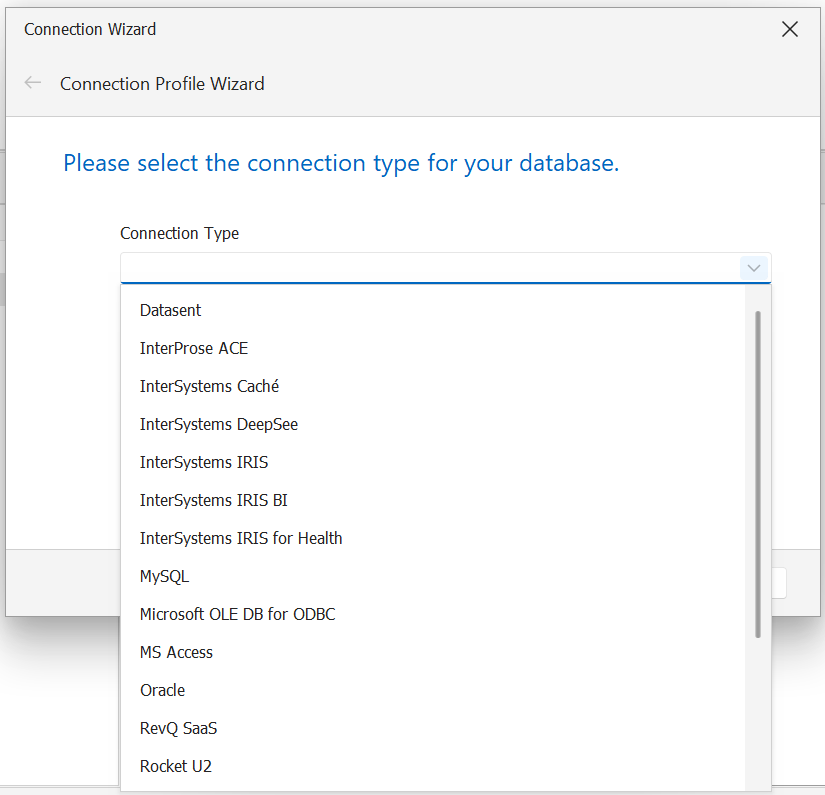This screenshot has height=795, width=825.
Task: Select RevQ SaaS option
Action: click(x=178, y=728)
